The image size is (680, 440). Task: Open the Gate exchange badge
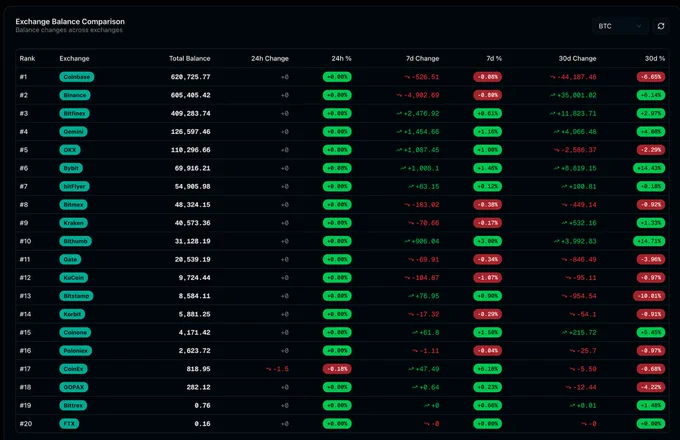70,259
